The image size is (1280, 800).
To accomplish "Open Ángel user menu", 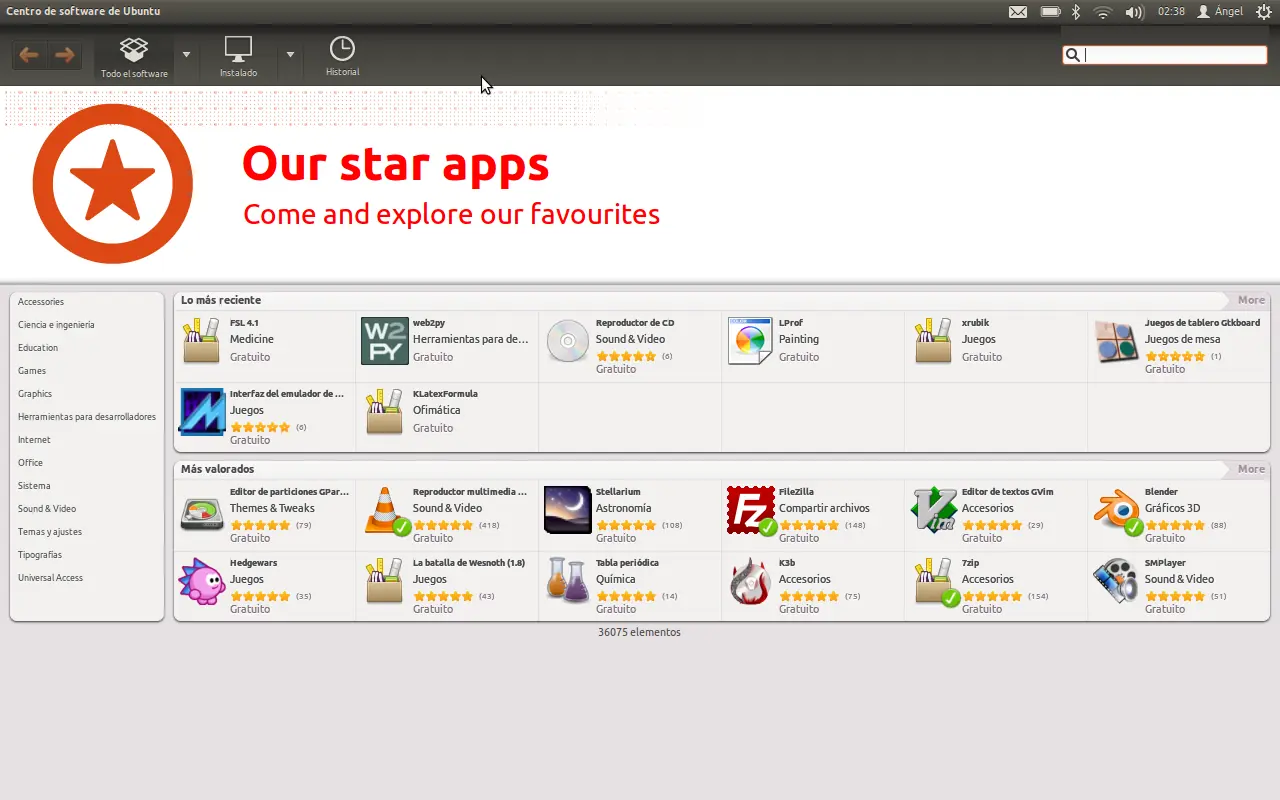I will (1220, 12).
